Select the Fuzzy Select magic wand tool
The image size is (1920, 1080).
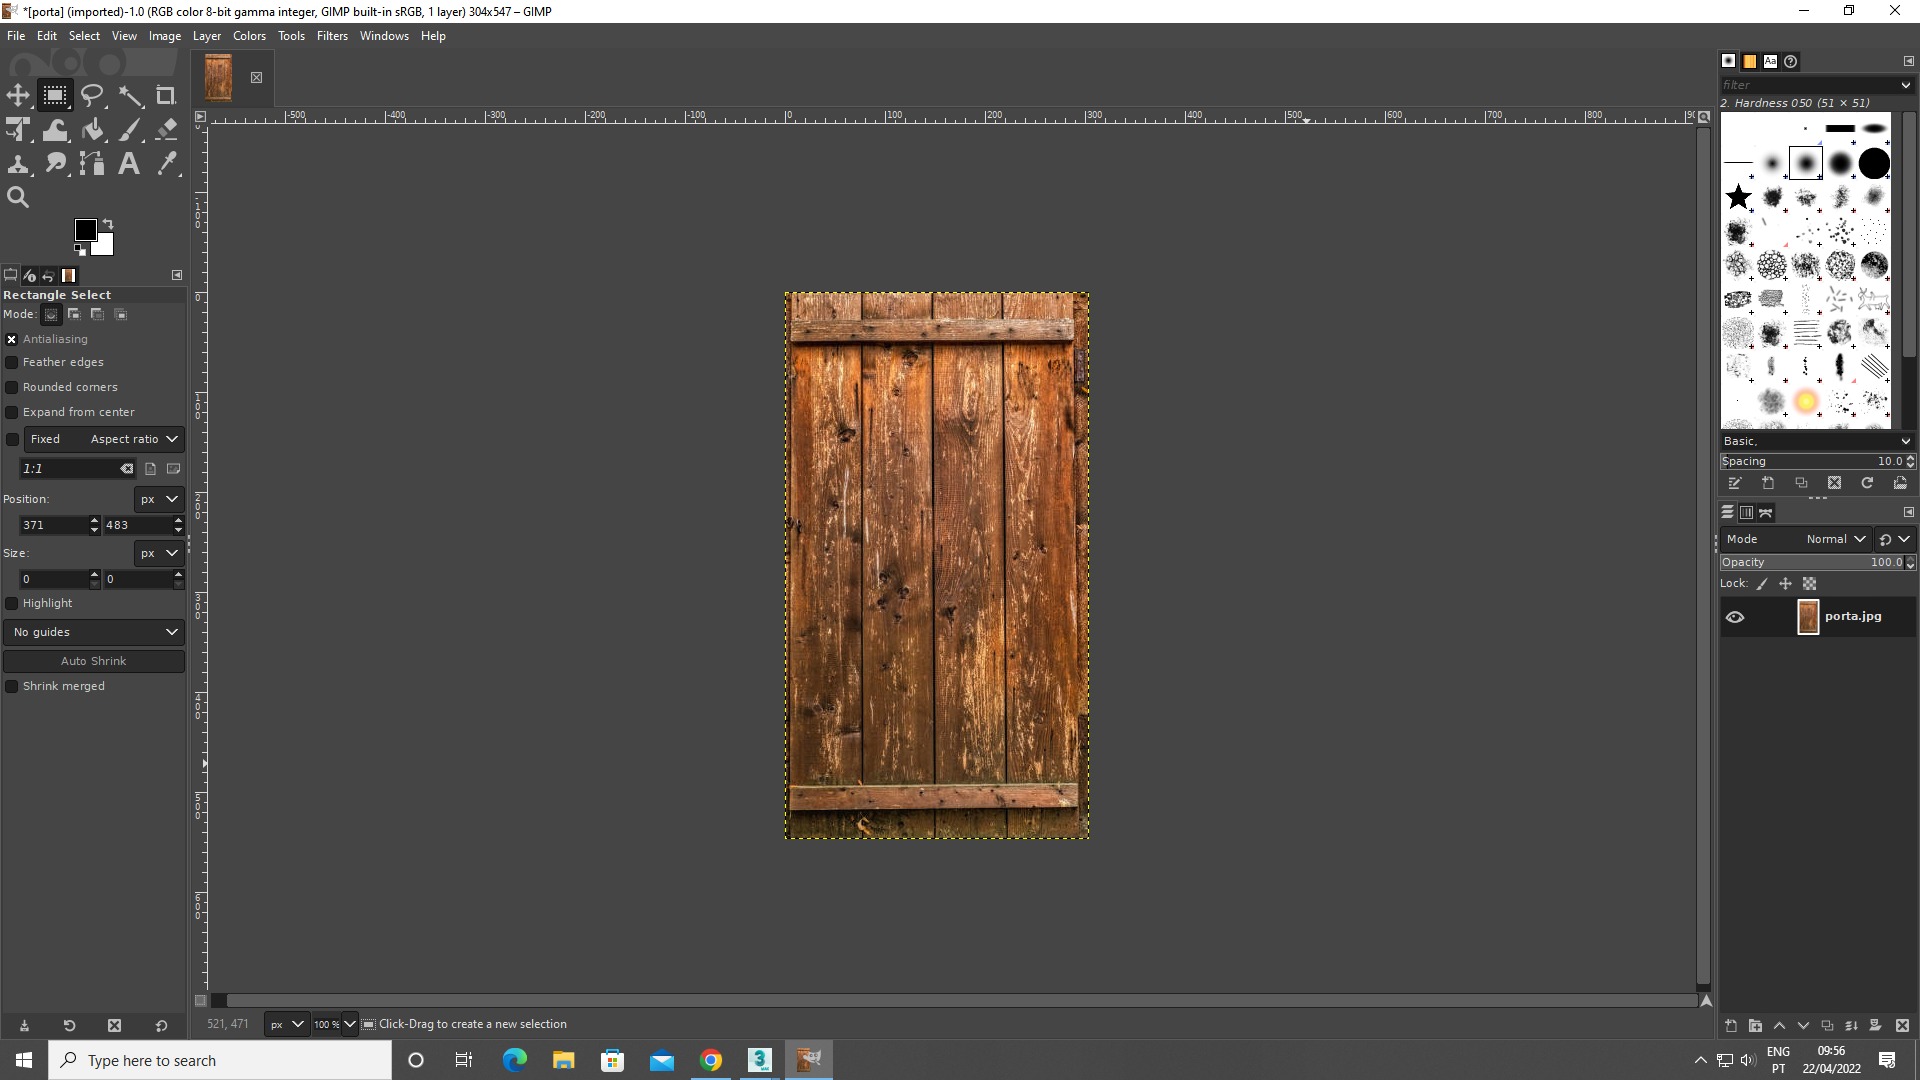point(130,96)
